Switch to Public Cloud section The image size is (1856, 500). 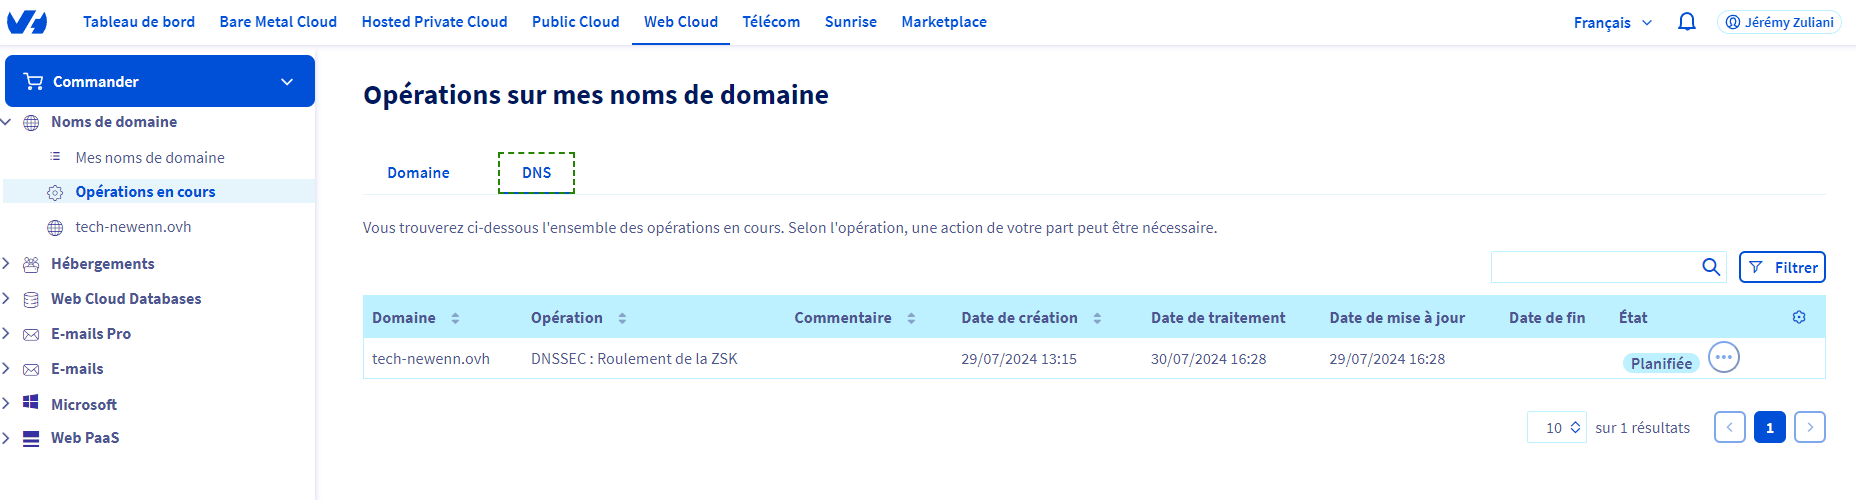click(x=575, y=22)
